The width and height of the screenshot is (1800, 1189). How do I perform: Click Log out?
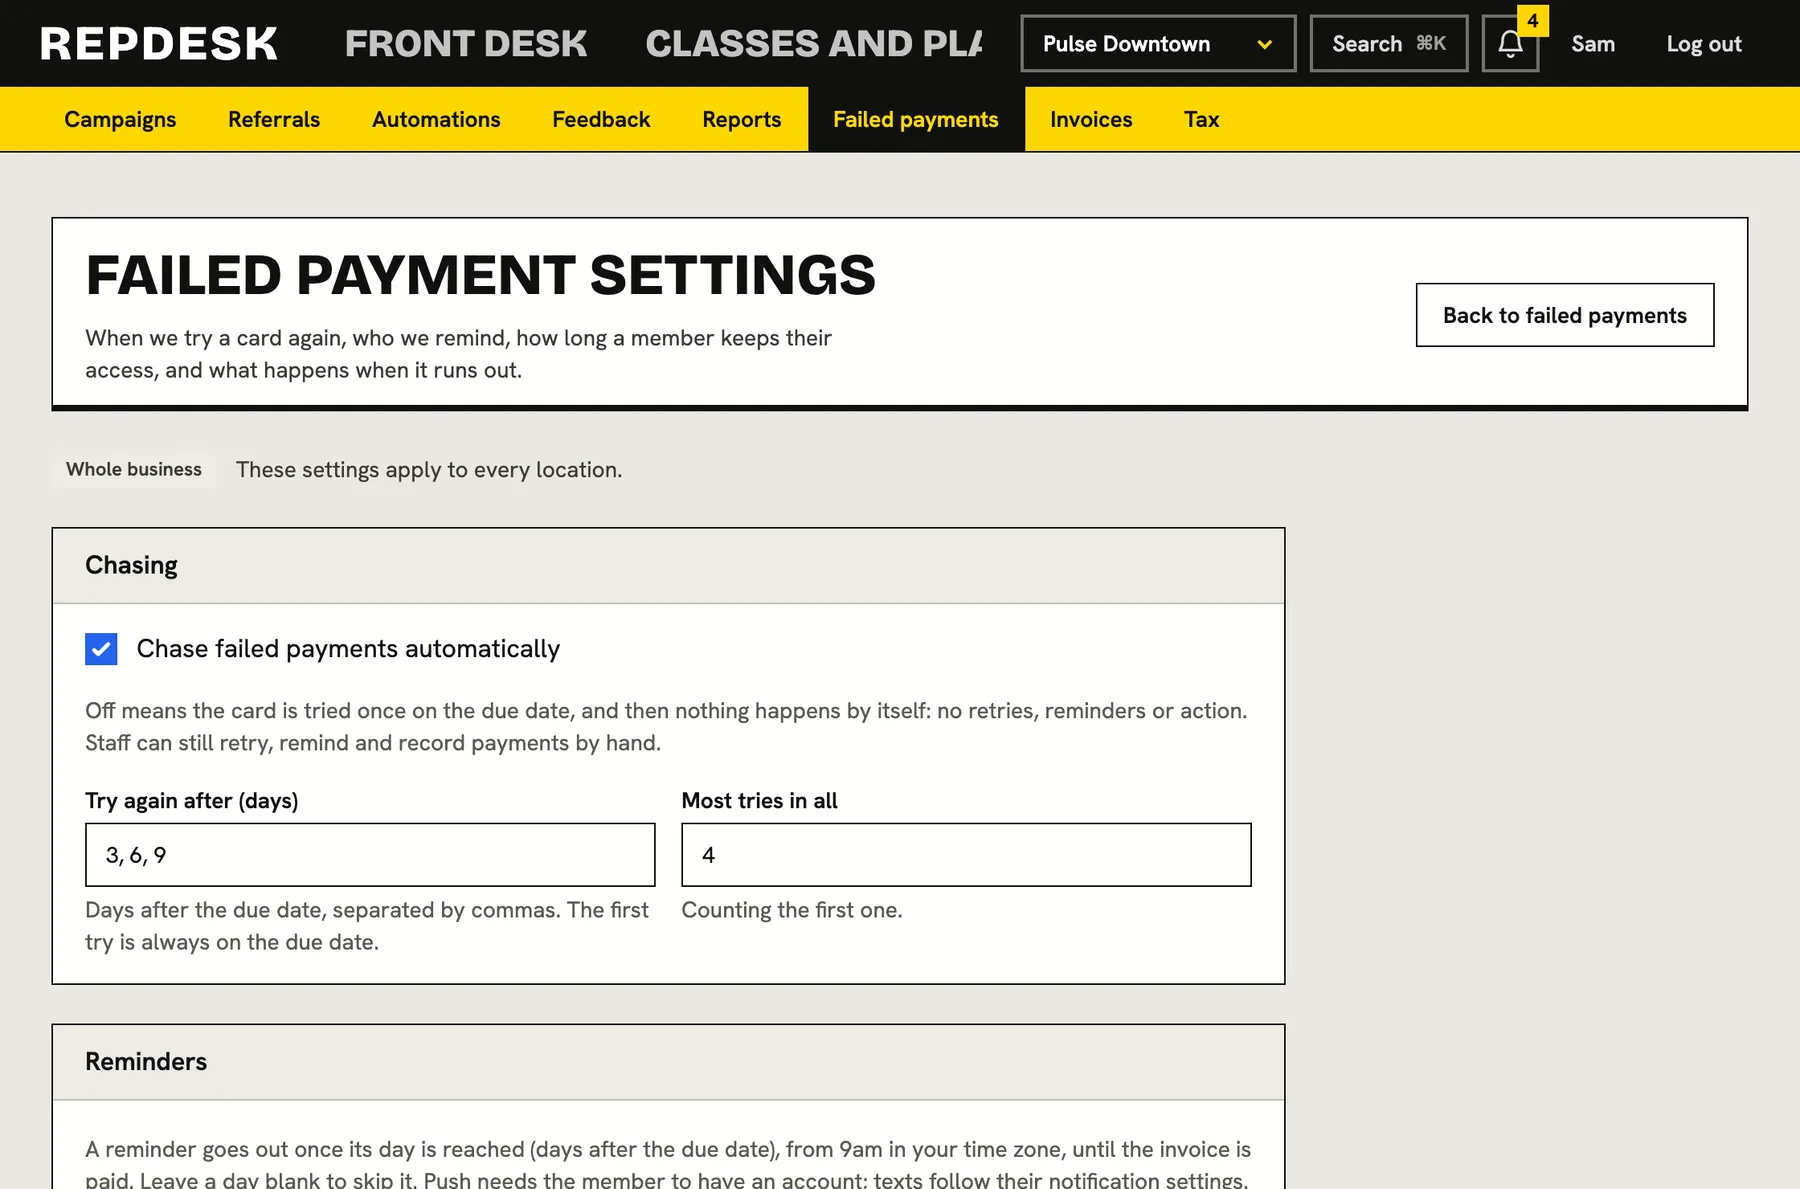point(1704,44)
